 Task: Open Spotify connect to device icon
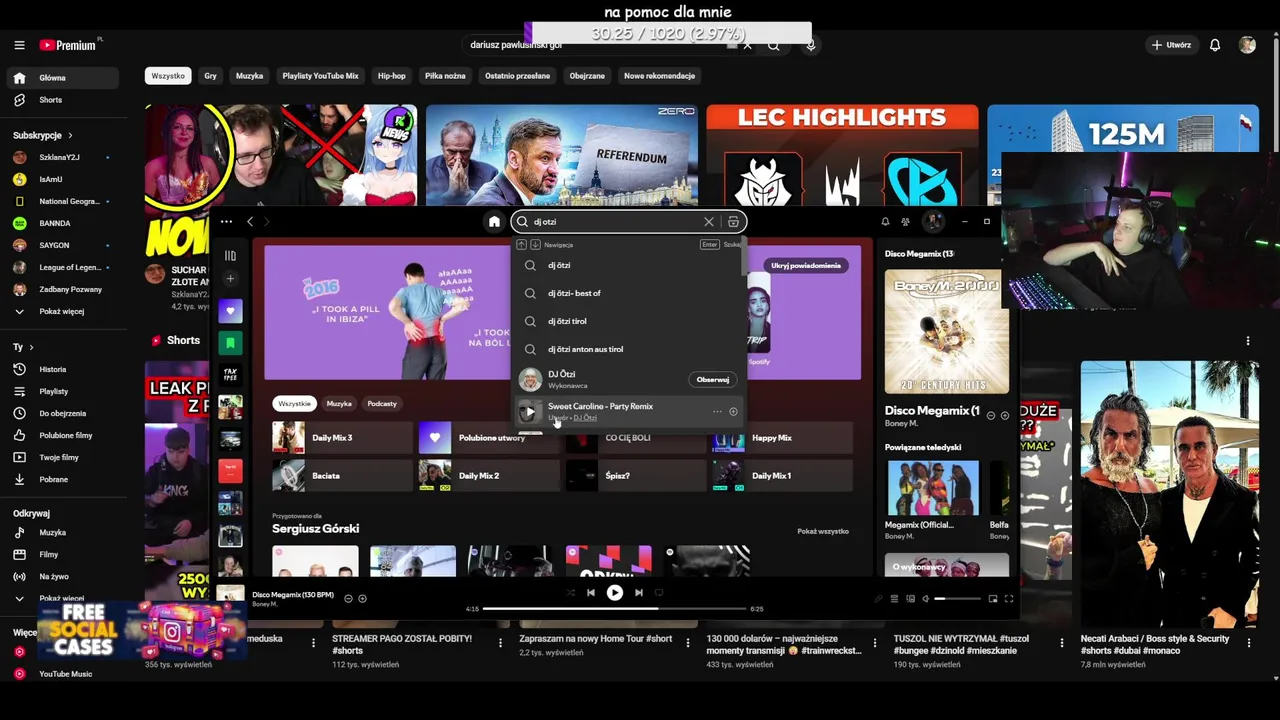(x=910, y=598)
